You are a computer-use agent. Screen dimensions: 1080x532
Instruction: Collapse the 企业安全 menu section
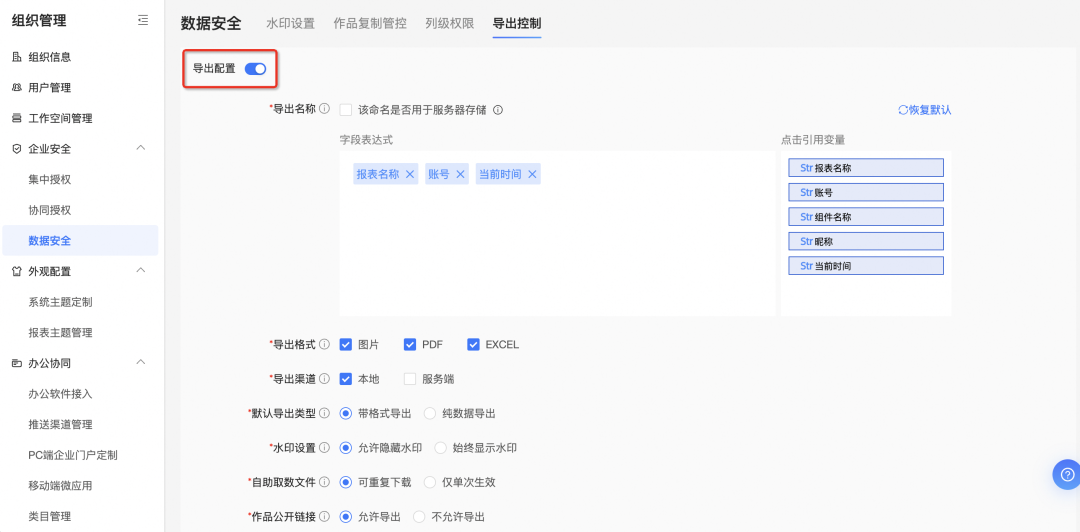pos(141,149)
